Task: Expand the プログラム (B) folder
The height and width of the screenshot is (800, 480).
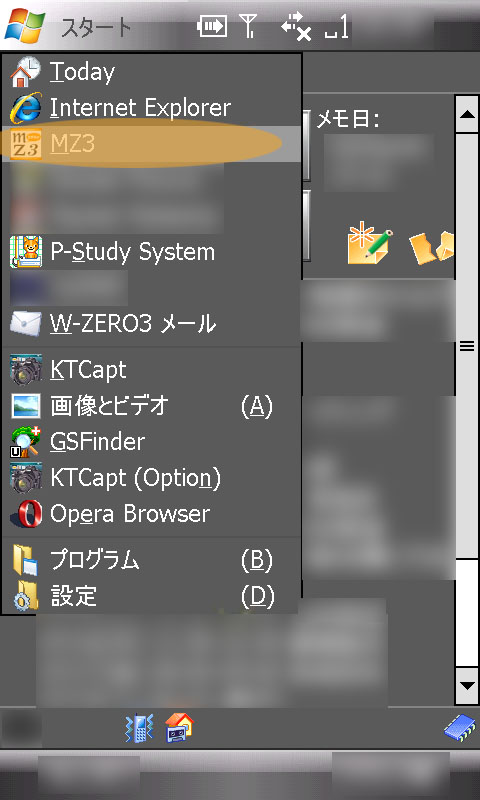Action: [x=151, y=560]
